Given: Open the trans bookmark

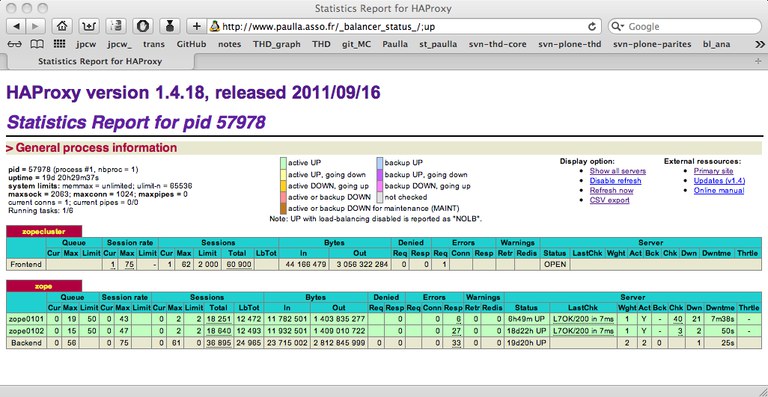Looking at the screenshot, I should pos(154,44).
